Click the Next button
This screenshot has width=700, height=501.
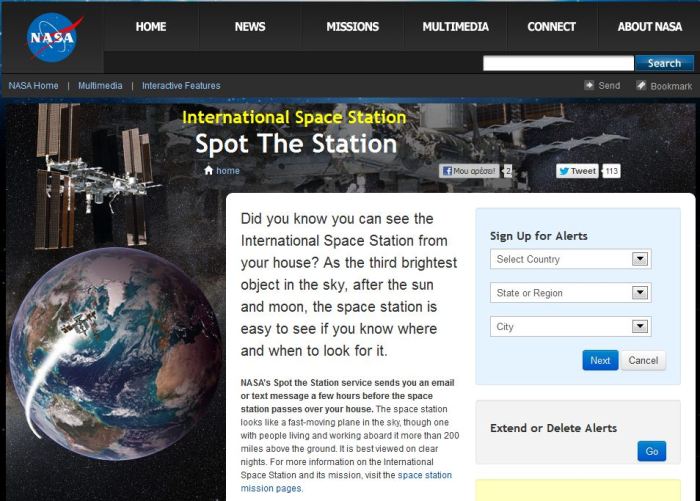pos(600,360)
